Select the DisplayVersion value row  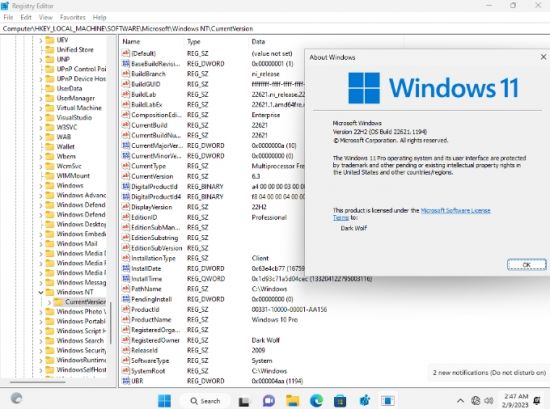coord(213,207)
